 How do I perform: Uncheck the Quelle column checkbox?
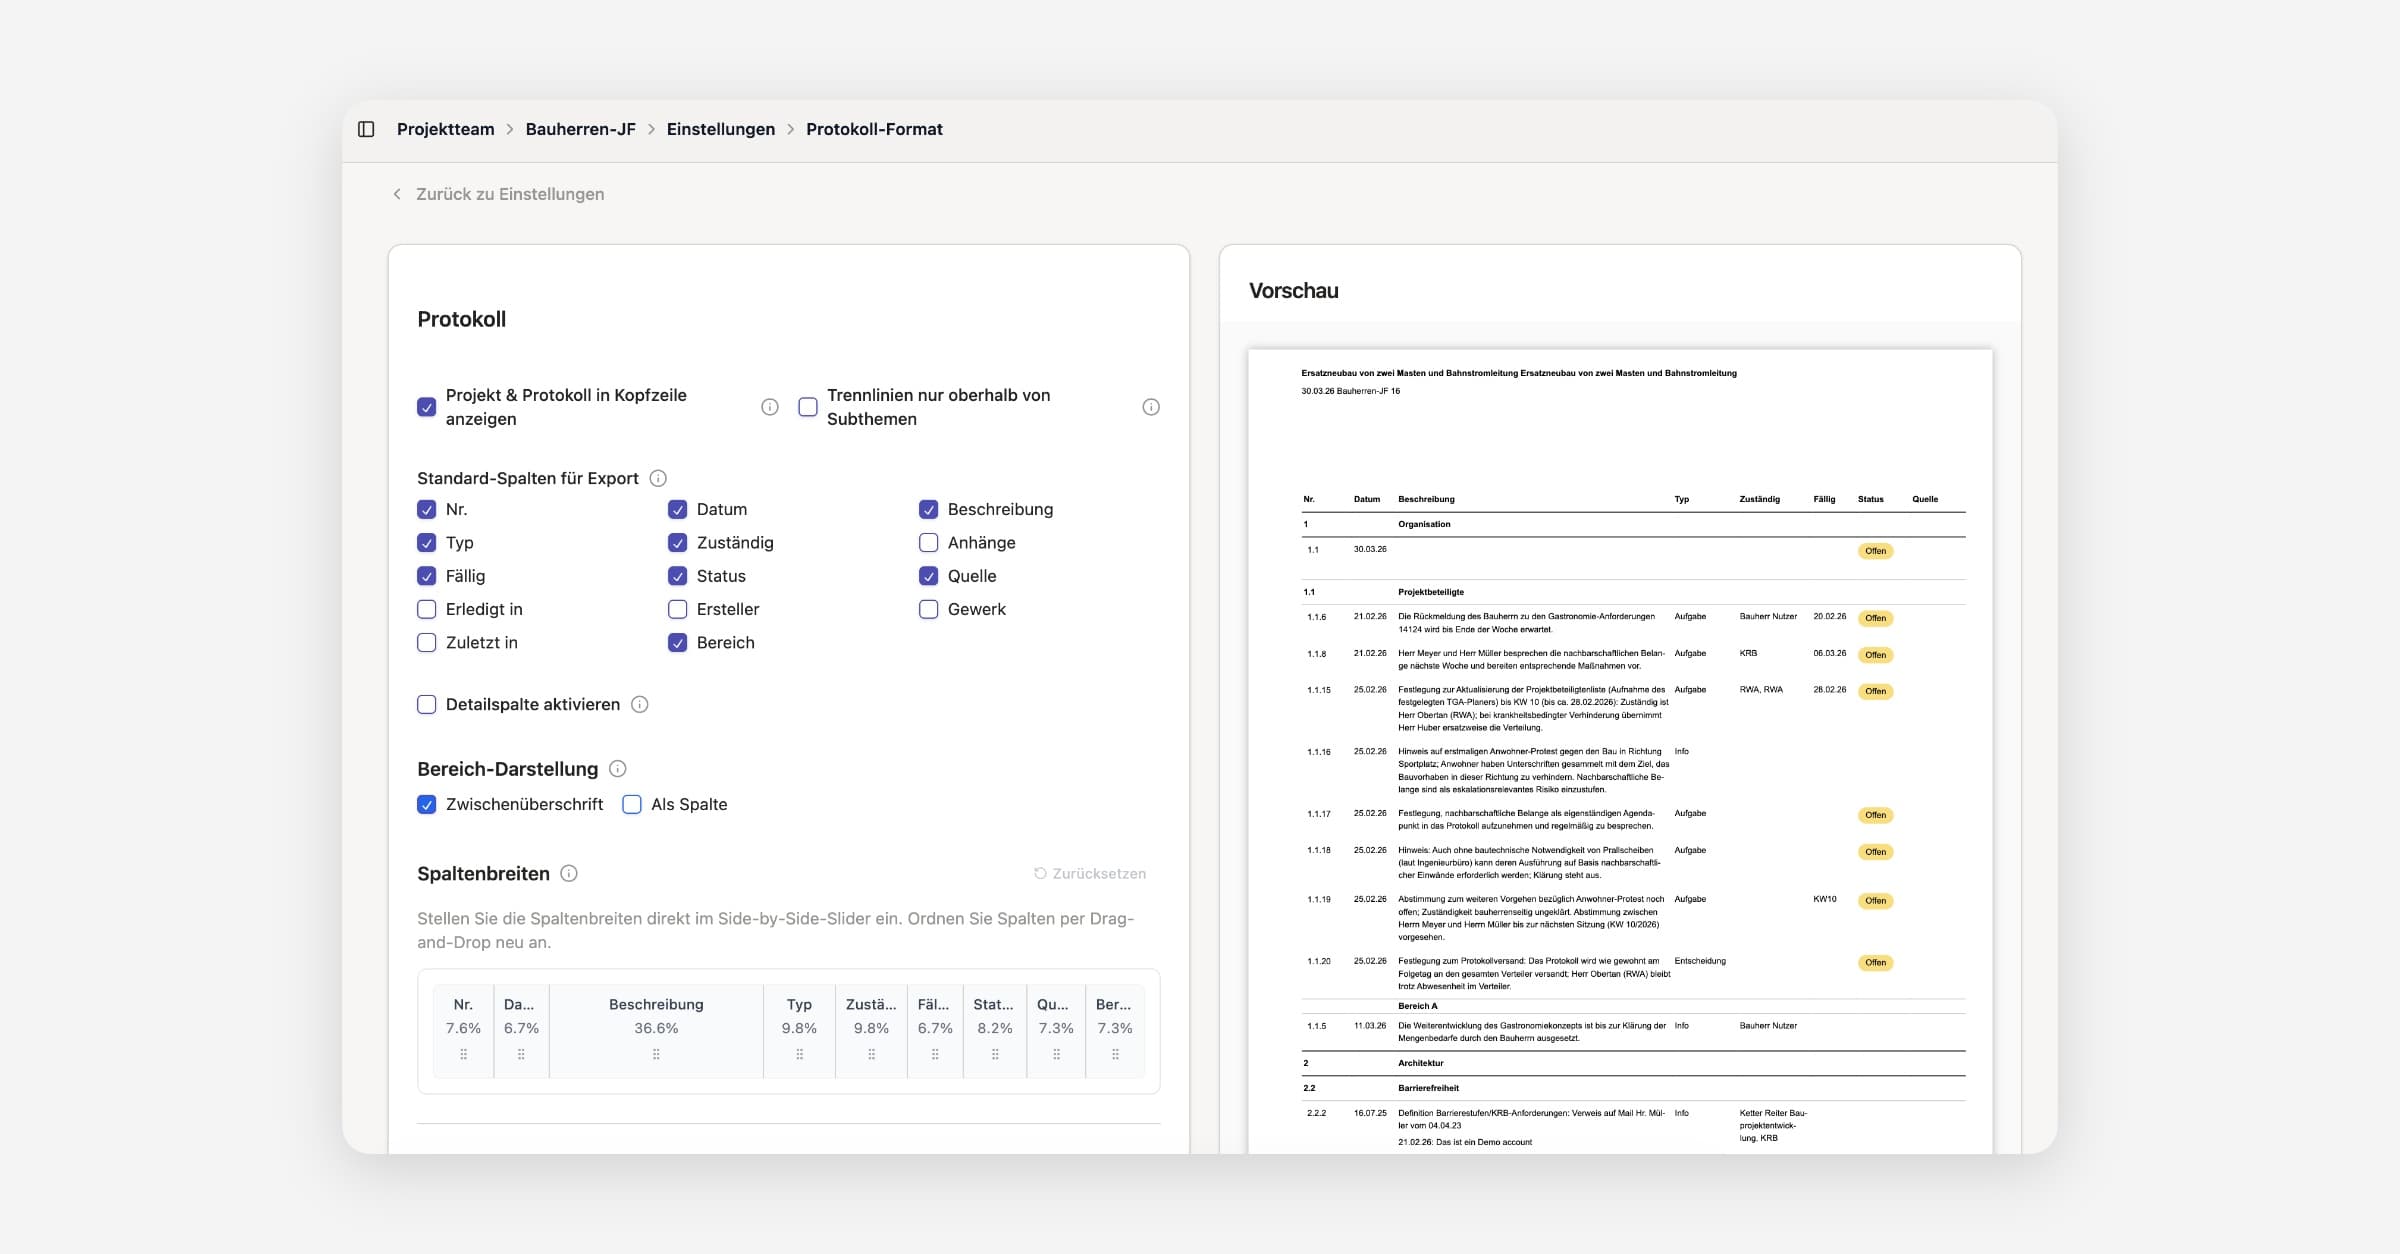point(929,576)
